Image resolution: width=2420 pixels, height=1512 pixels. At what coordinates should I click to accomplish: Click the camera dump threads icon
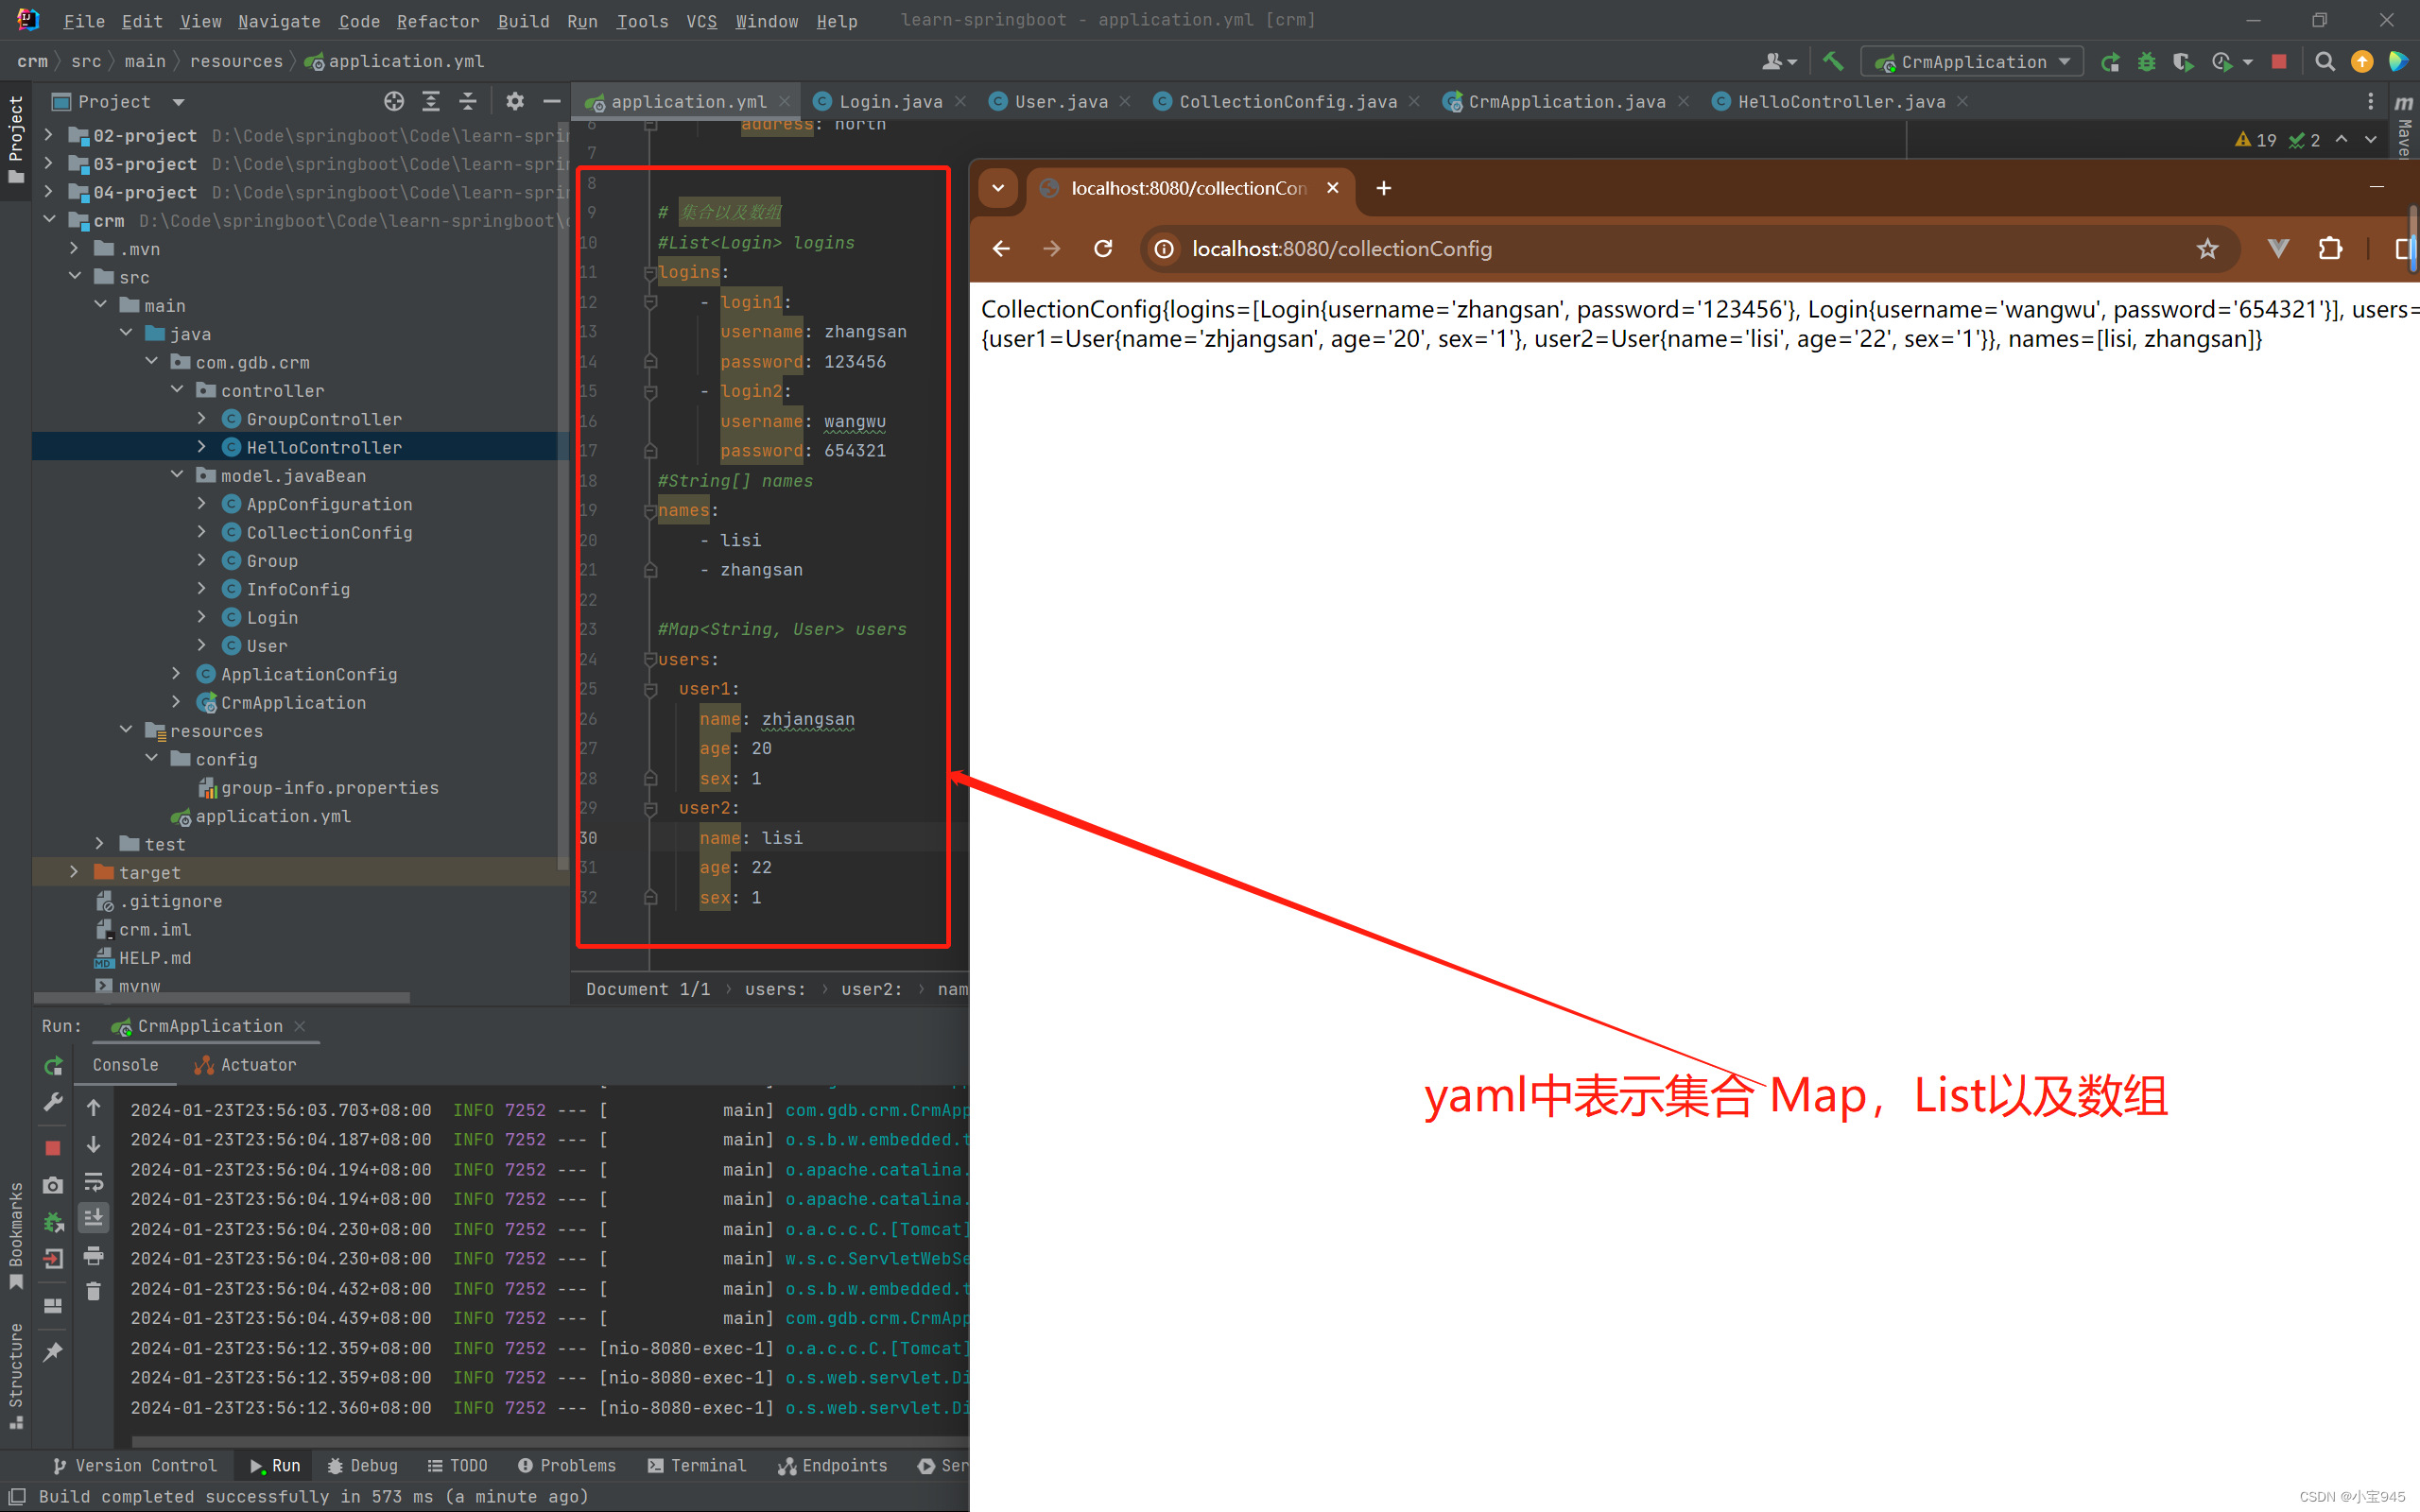(x=53, y=1185)
